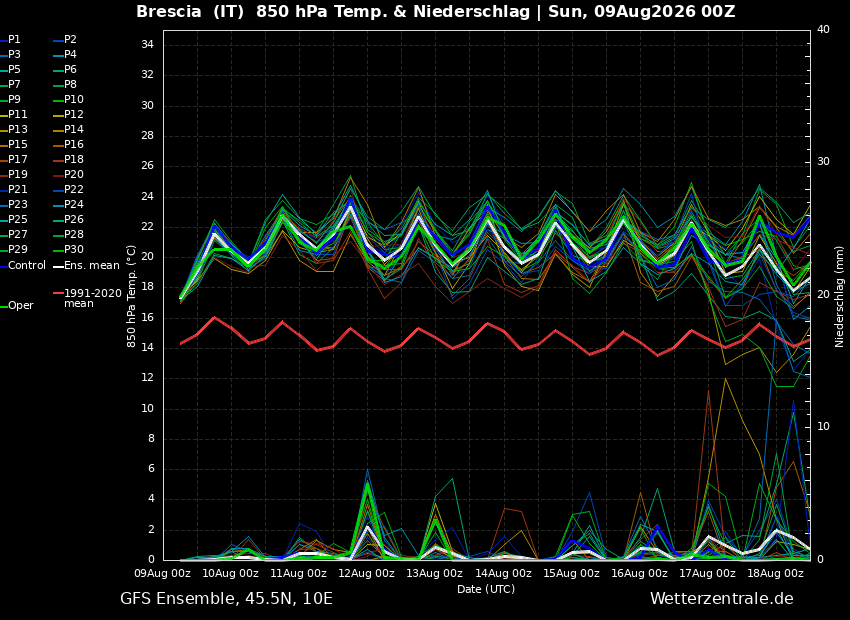The image size is (850, 620).
Task: Click the "11Aug 00z" date label
Action: [299, 573]
